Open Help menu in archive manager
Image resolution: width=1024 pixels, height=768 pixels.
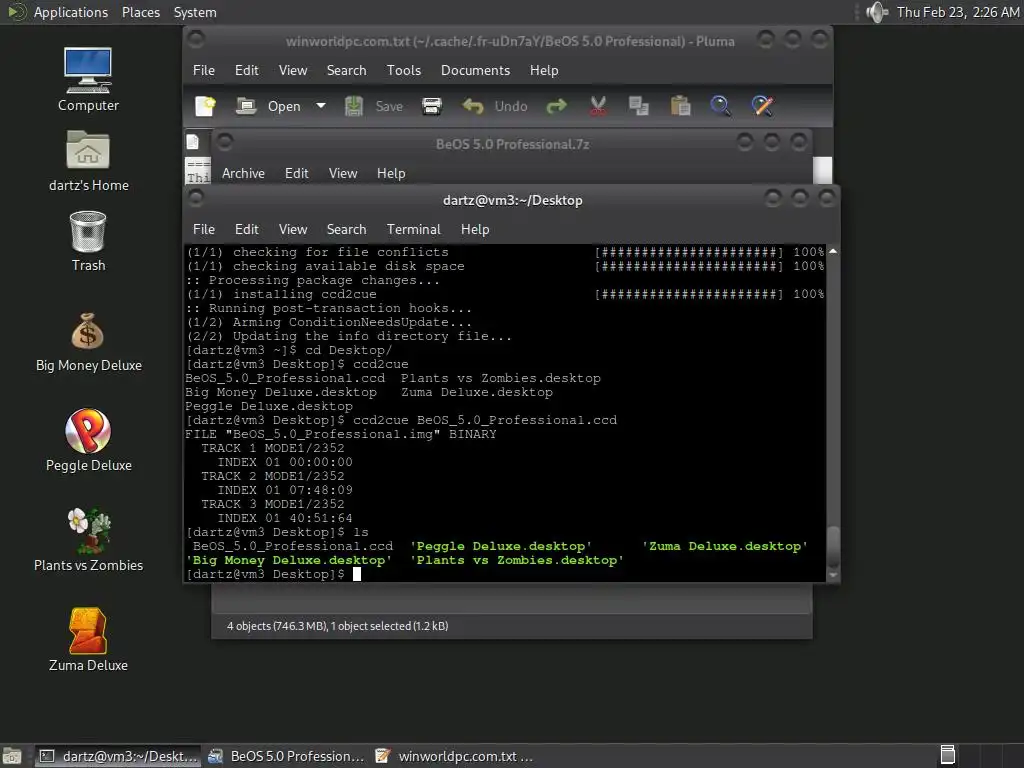tap(391, 173)
